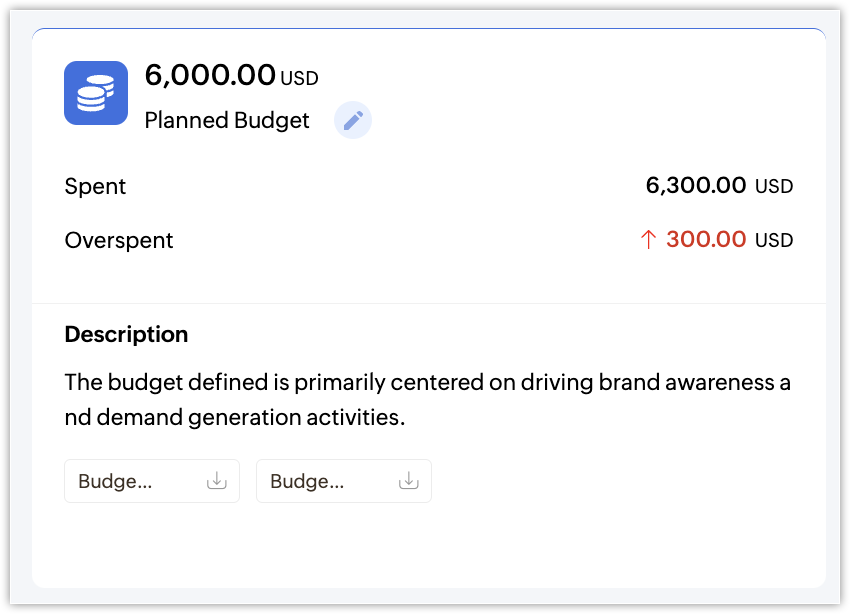Click the divider line above Description
The height and width of the screenshot is (614, 850).
429,303
